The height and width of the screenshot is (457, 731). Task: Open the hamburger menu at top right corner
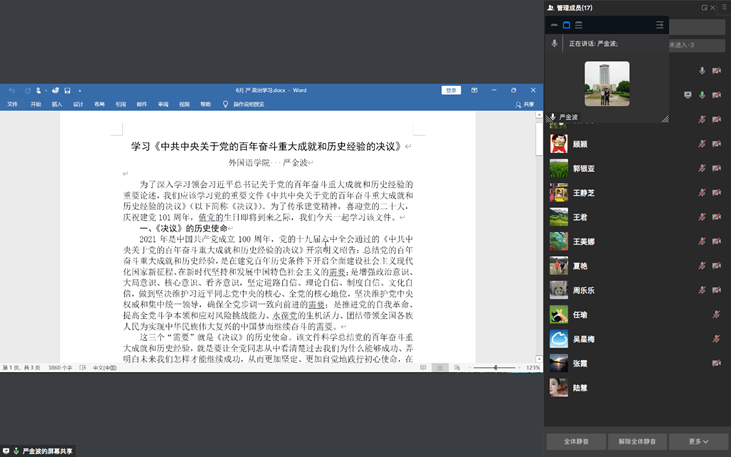click(x=724, y=7)
